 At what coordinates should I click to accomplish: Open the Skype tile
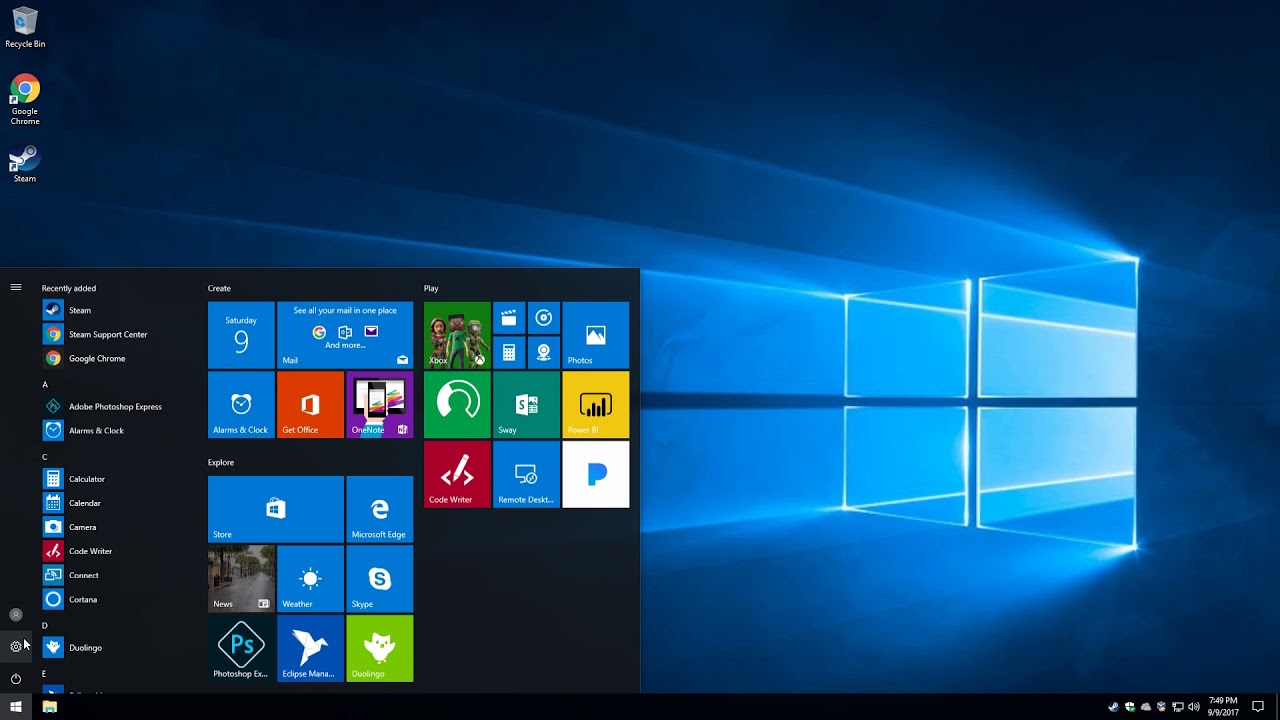pyautogui.click(x=379, y=578)
